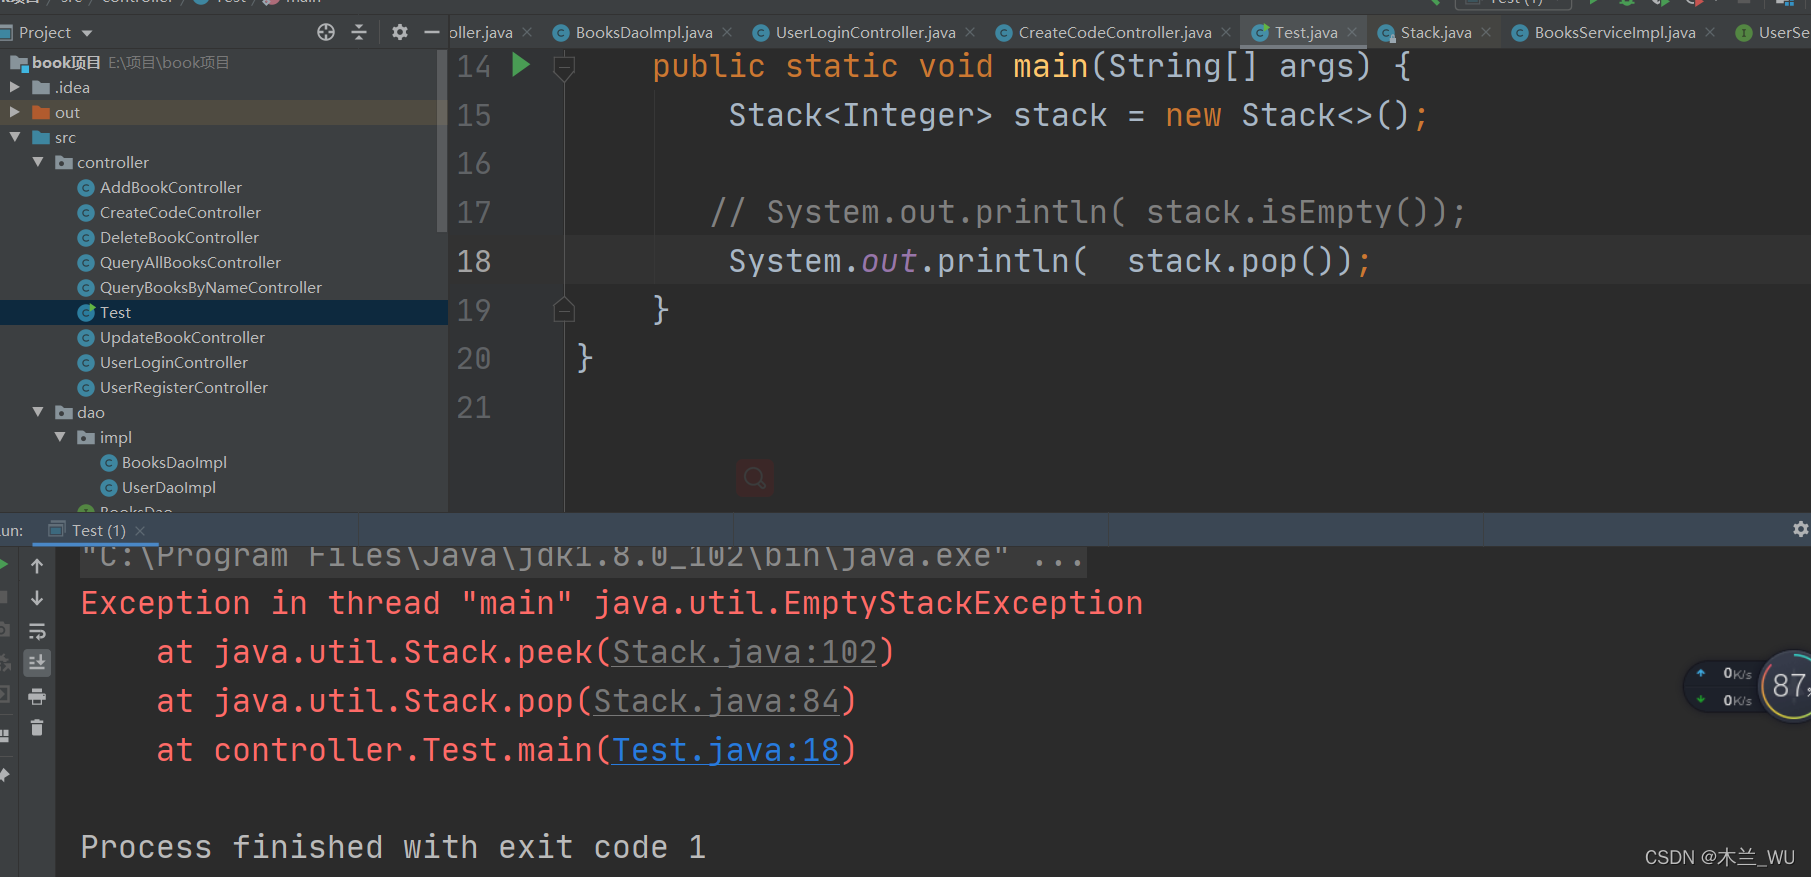Jump down the stack trace with down arrow

click(x=37, y=598)
